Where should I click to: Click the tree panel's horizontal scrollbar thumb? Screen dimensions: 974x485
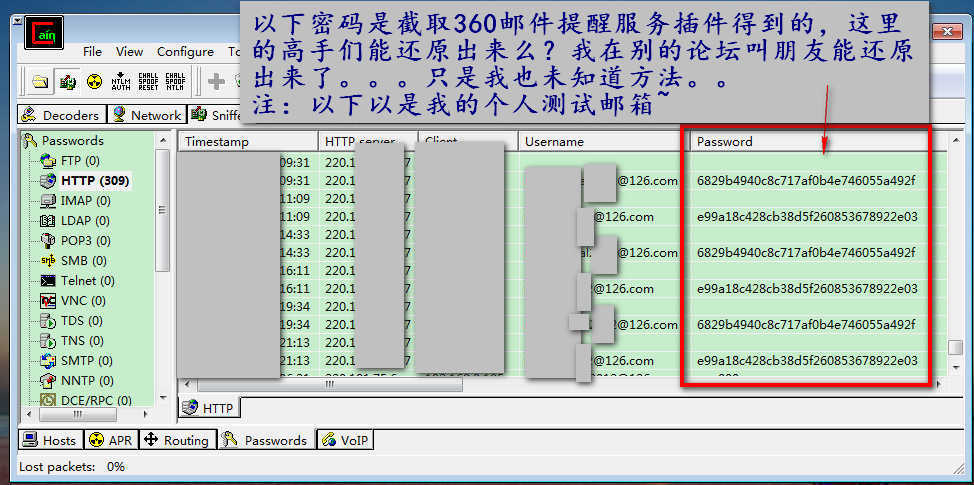coord(78,414)
